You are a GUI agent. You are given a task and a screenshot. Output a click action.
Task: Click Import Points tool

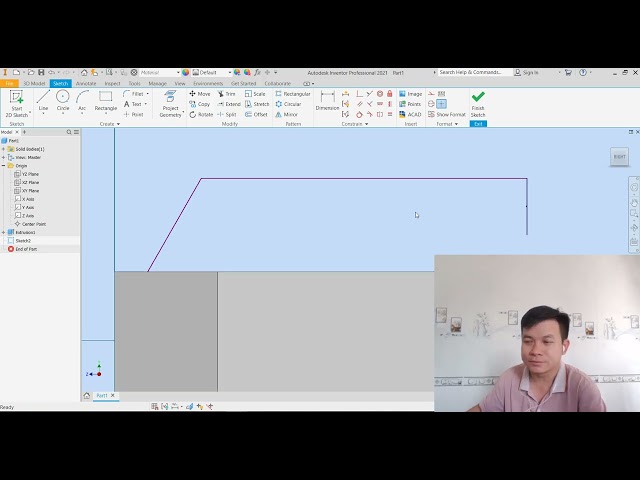pos(410,104)
